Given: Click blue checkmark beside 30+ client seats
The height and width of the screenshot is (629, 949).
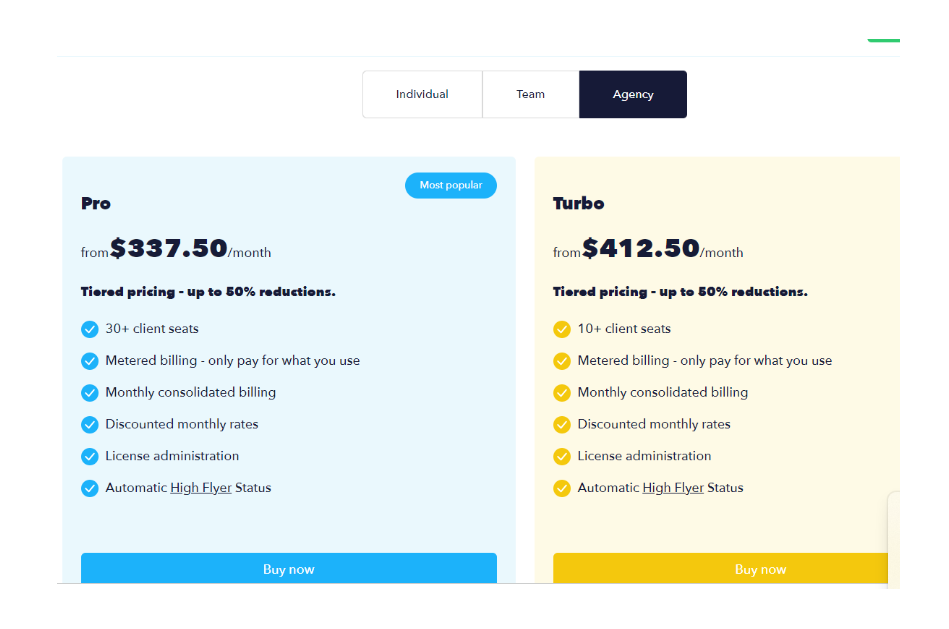Looking at the screenshot, I should pyautogui.click(x=90, y=329).
